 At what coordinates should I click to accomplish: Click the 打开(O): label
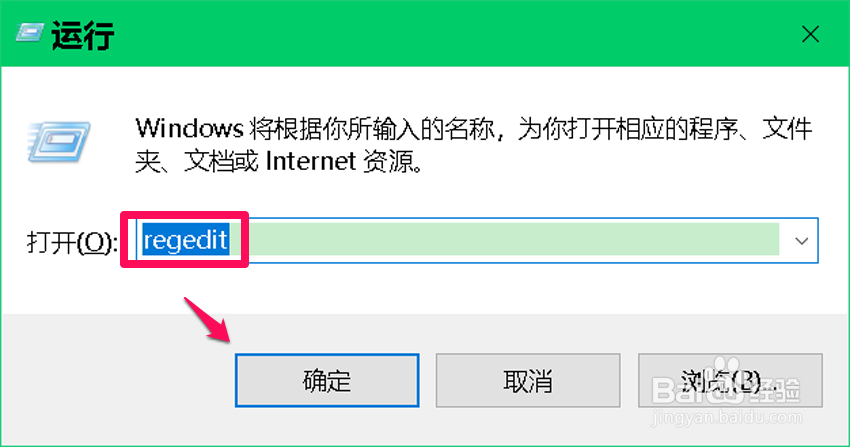[x=71, y=242]
